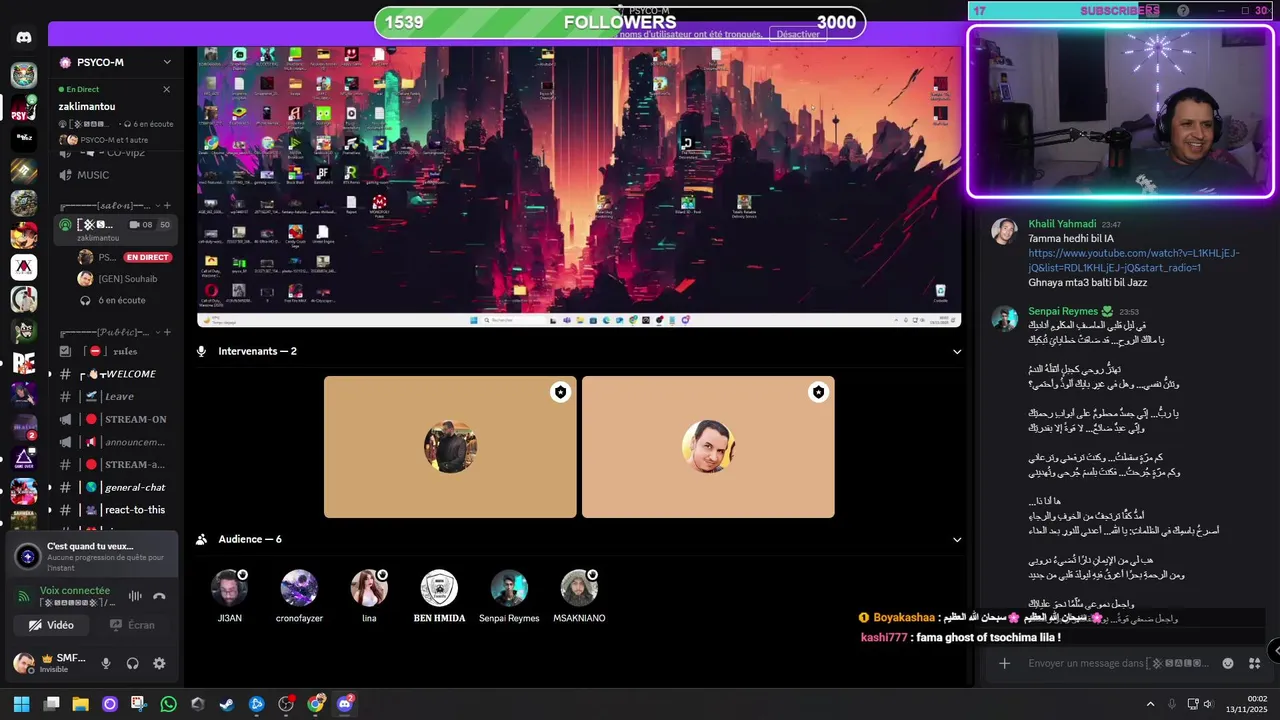The height and width of the screenshot is (720, 1280).
Task: Toggle microphone mute in user panel
Action: coord(106,663)
